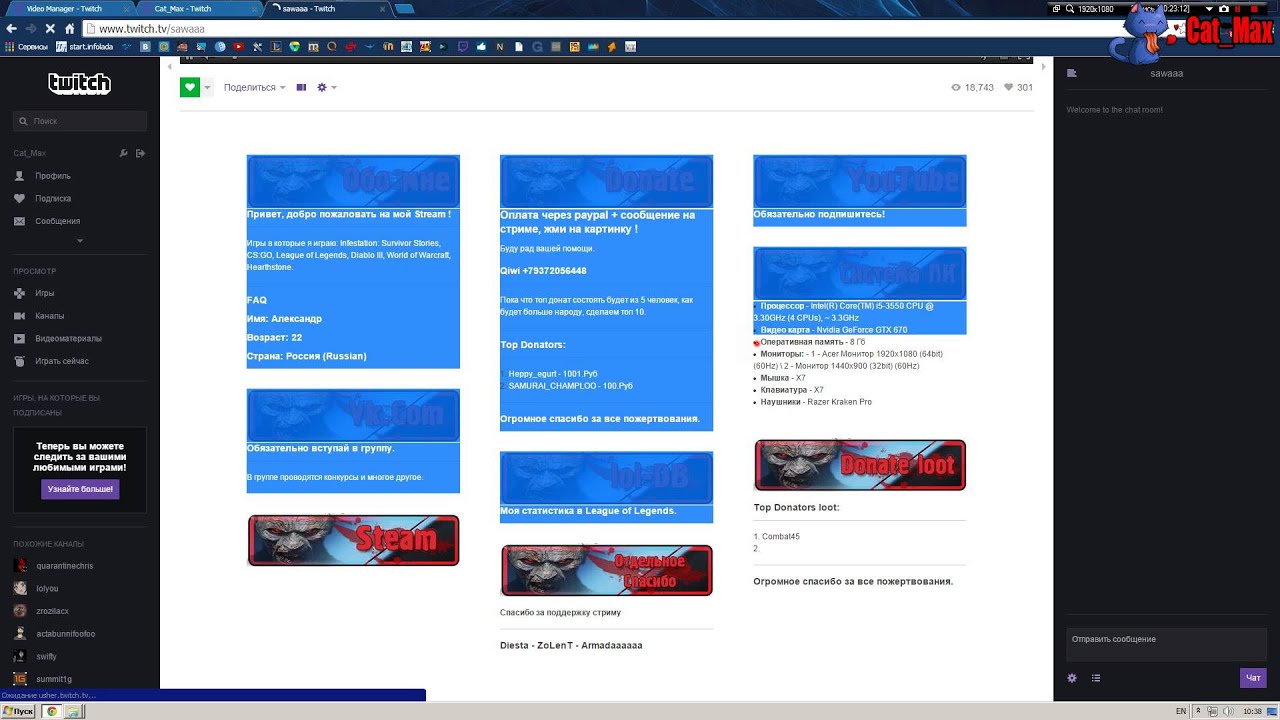
Task: Open the YouTube bookmark icon
Action: [238, 47]
